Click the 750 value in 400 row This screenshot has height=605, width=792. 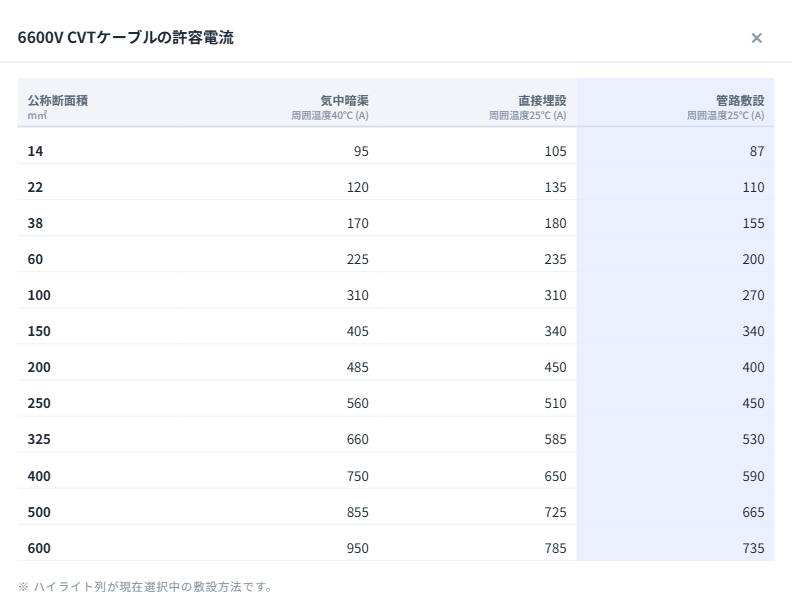click(358, 476)
